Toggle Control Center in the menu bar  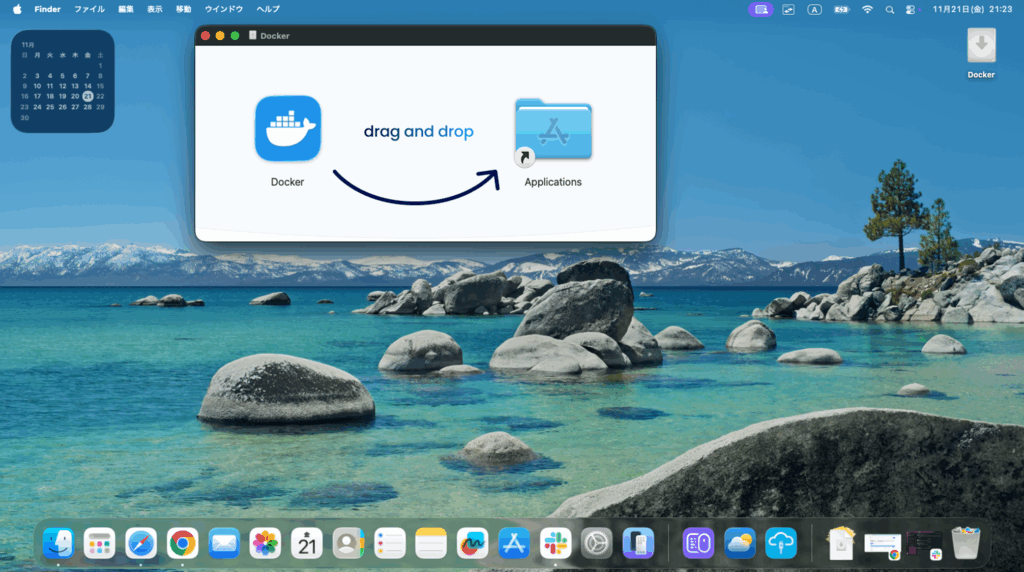[910, 9]
